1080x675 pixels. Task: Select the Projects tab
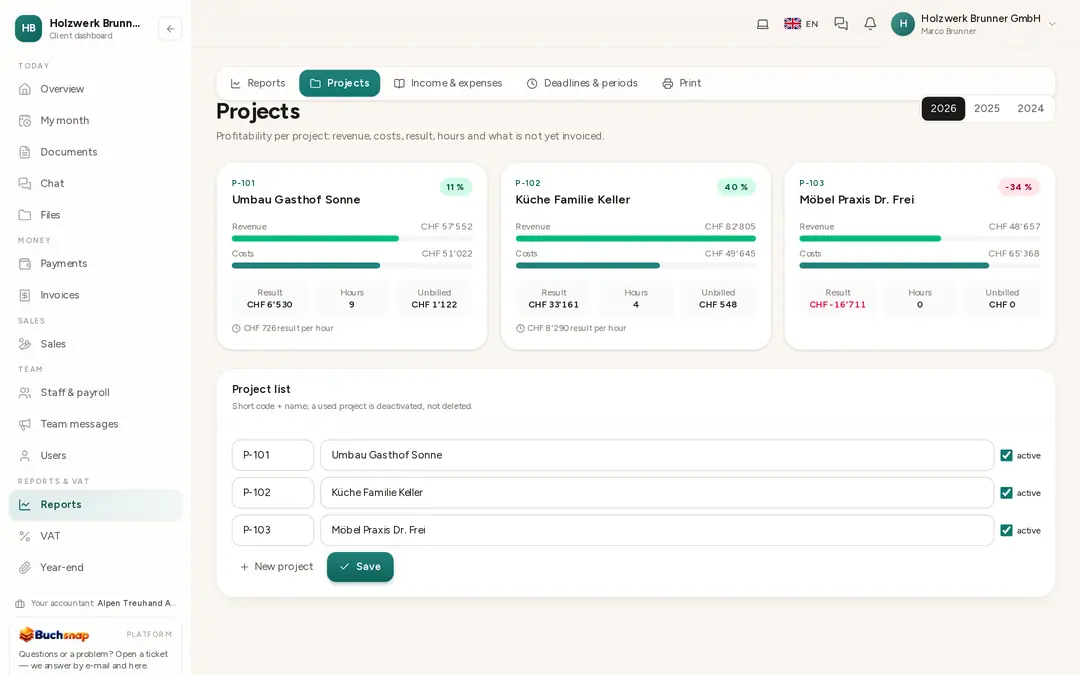pyautogui.click(x=340, y=83)
